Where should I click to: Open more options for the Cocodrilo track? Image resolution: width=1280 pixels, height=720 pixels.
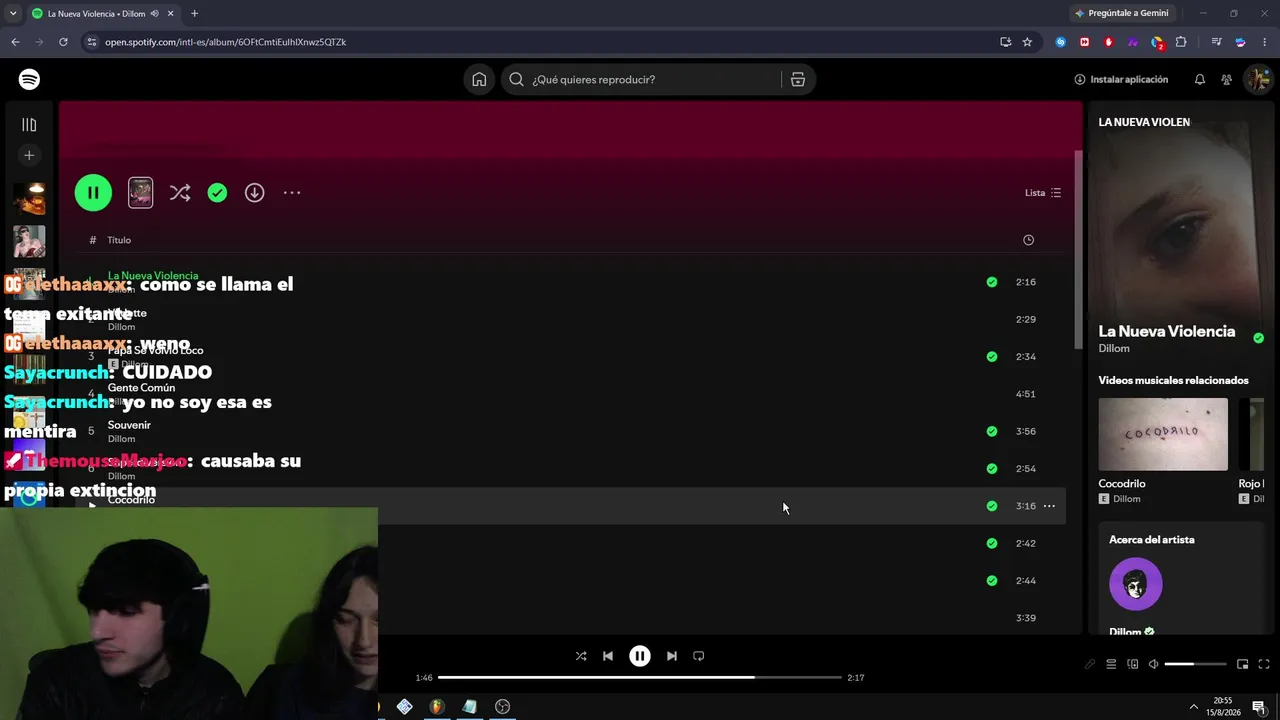[x=1049, y=506]
